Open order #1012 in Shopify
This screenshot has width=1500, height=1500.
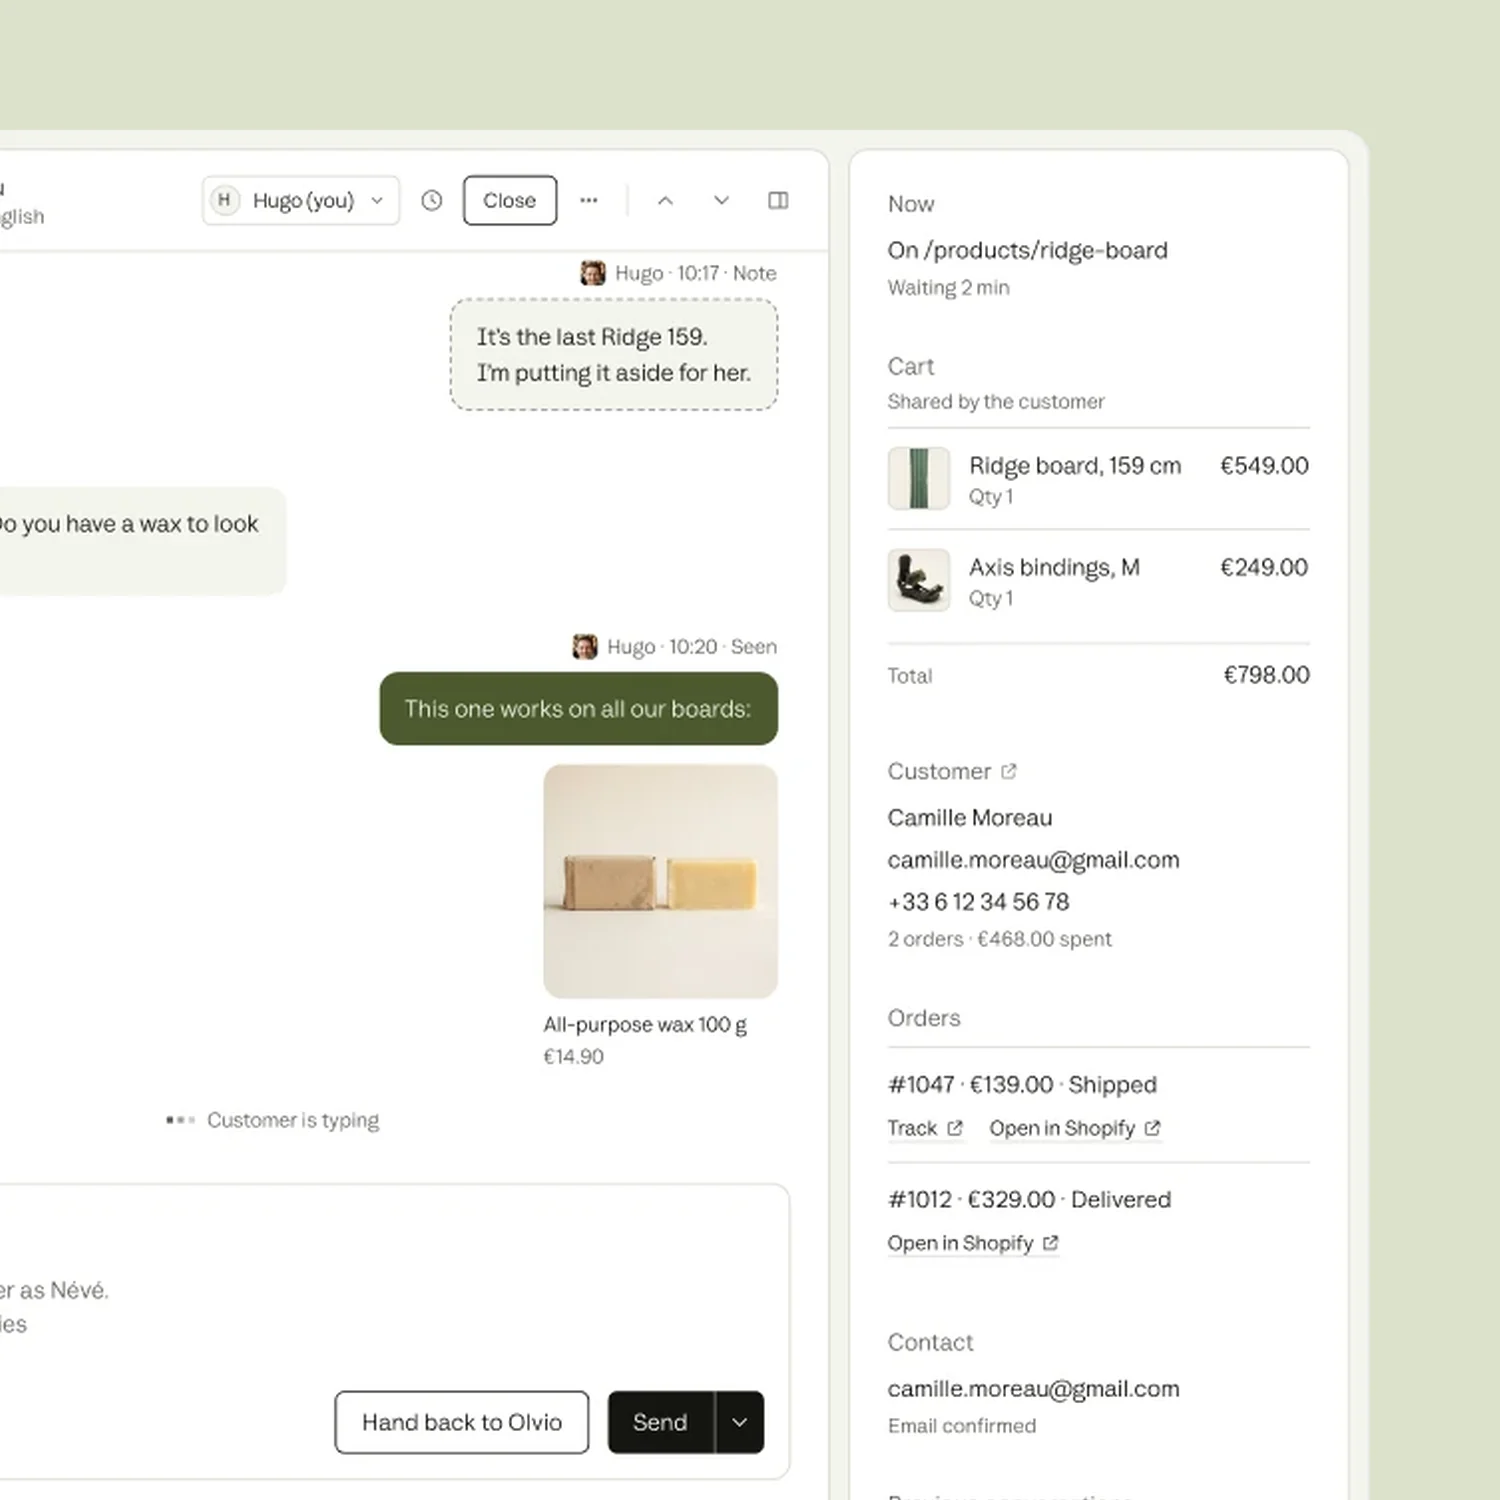(973, 1243)
